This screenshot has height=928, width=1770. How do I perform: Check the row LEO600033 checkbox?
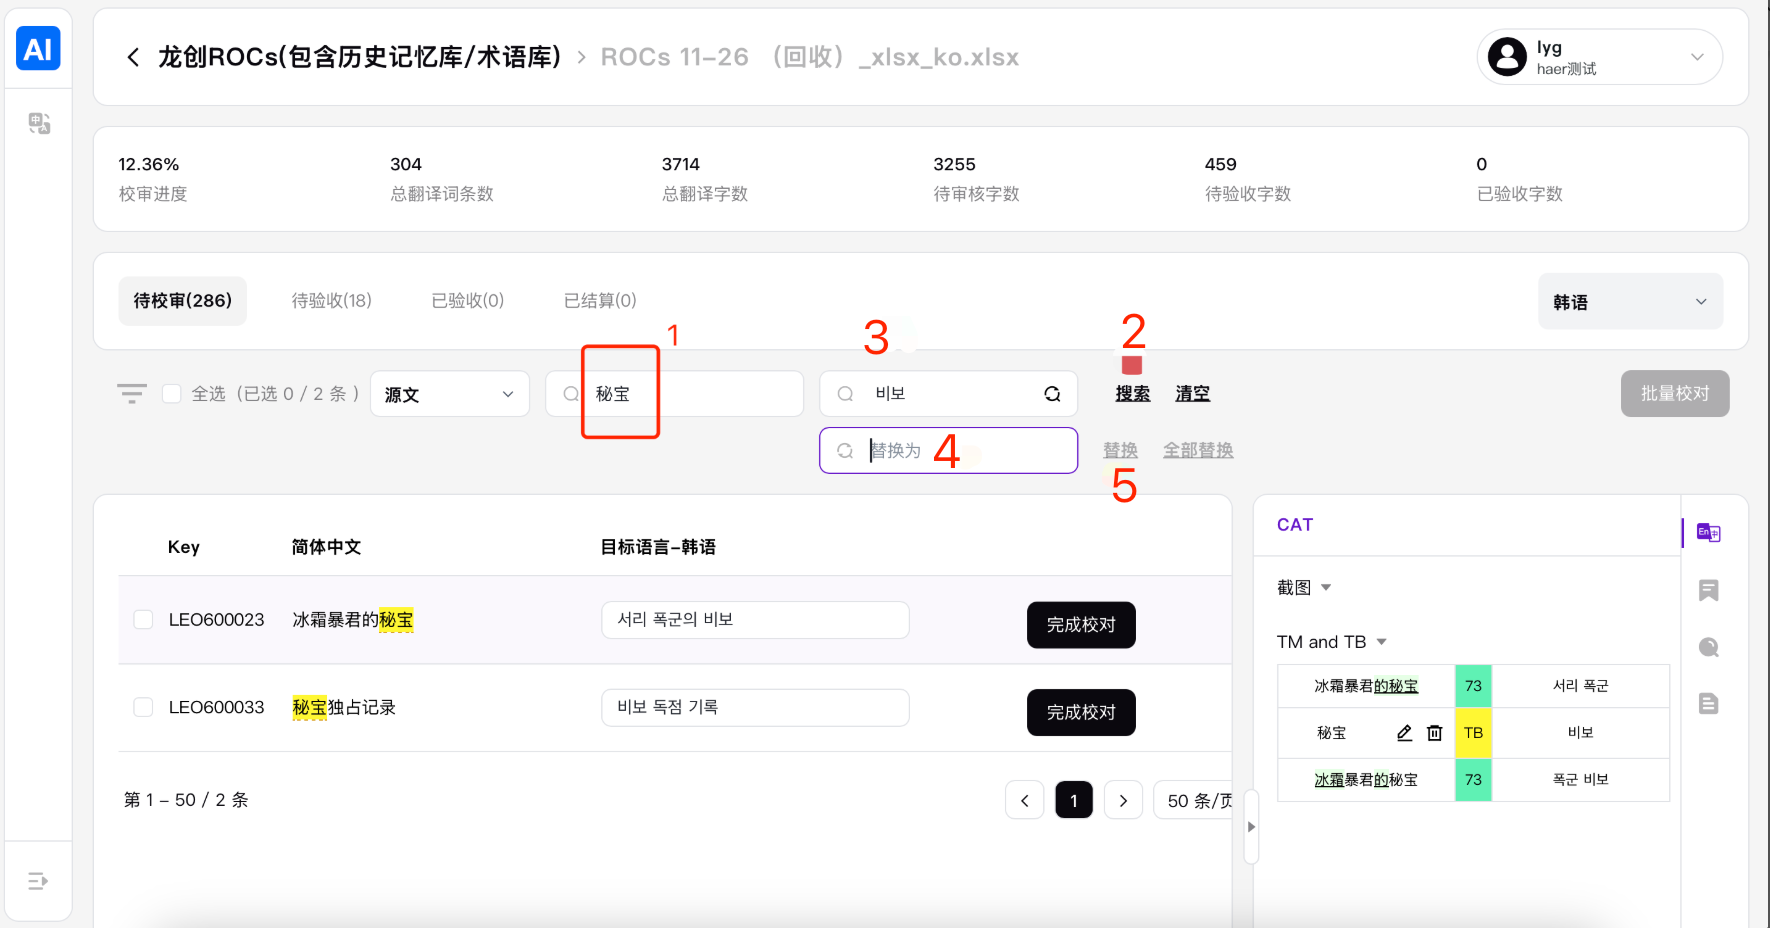[x=143, y=707]
